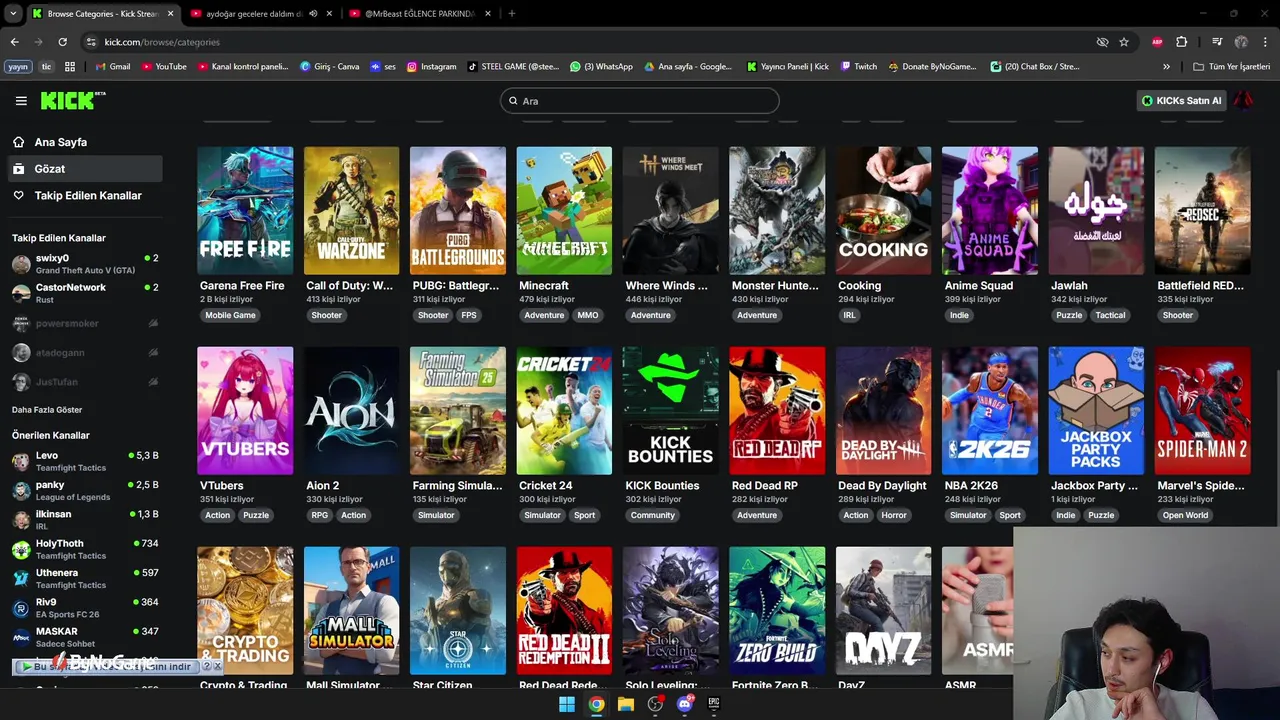
Task: Click the browser back arrow
Action: click(x=14, y=42)
